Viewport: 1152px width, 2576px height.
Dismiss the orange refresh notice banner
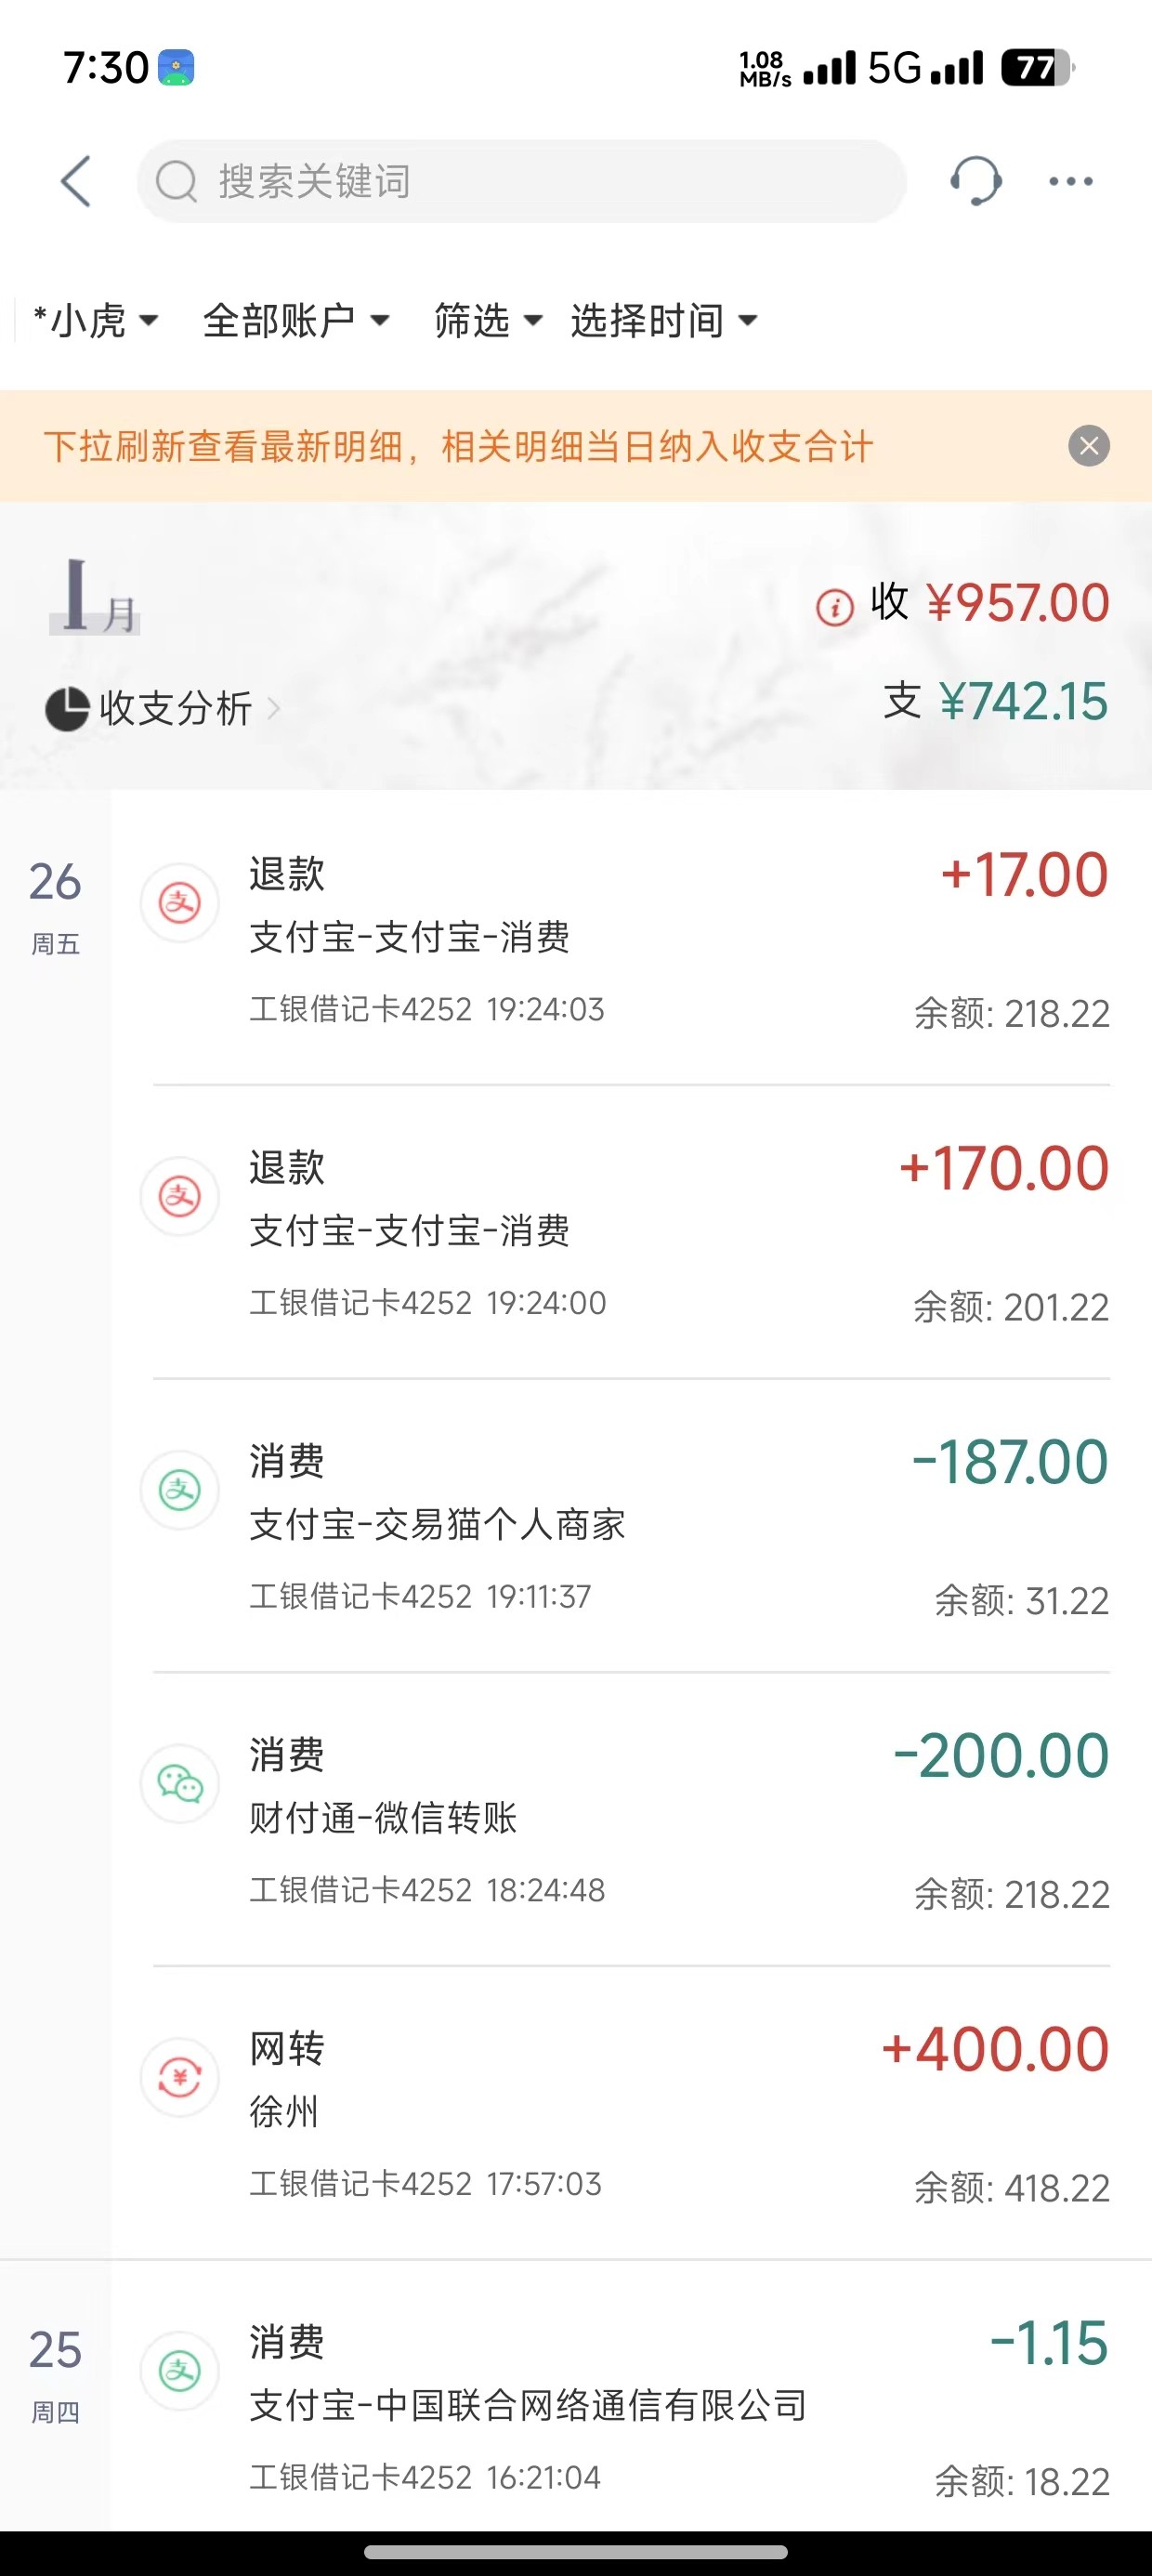(x=1089, y=446)
